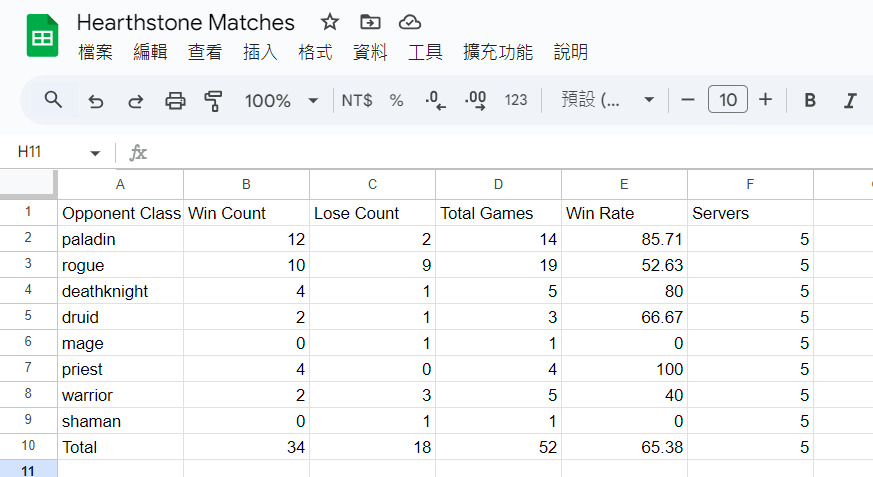Screen dimensions: 873x477
Task: Open the Google Sheets home icon
Action: 42,36
